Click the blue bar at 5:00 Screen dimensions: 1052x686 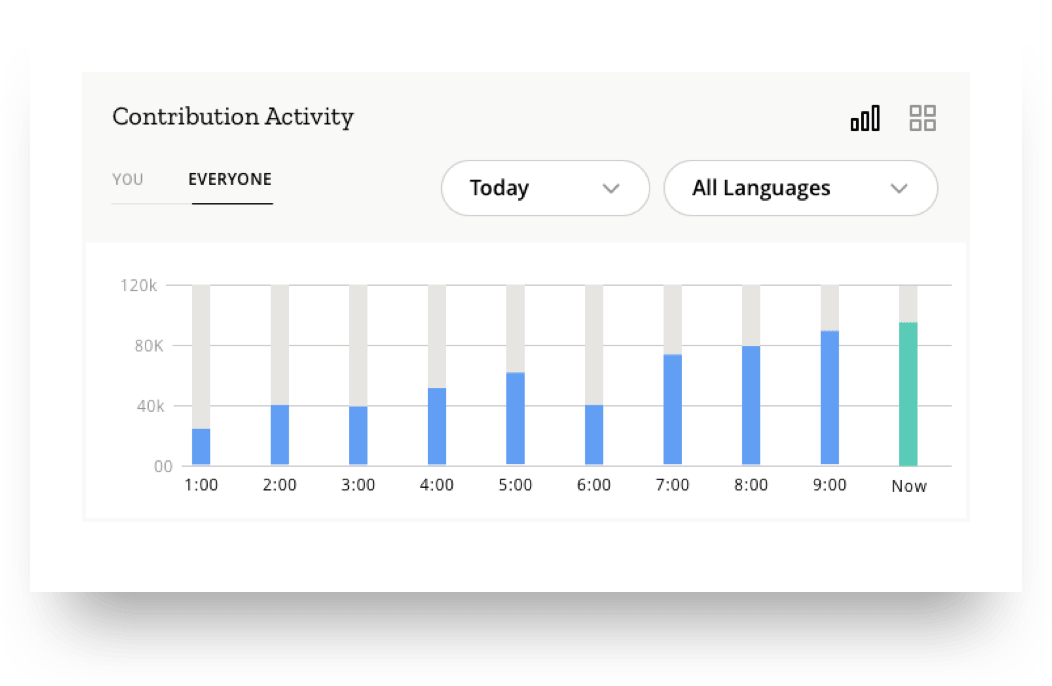(x=515, y=419)
